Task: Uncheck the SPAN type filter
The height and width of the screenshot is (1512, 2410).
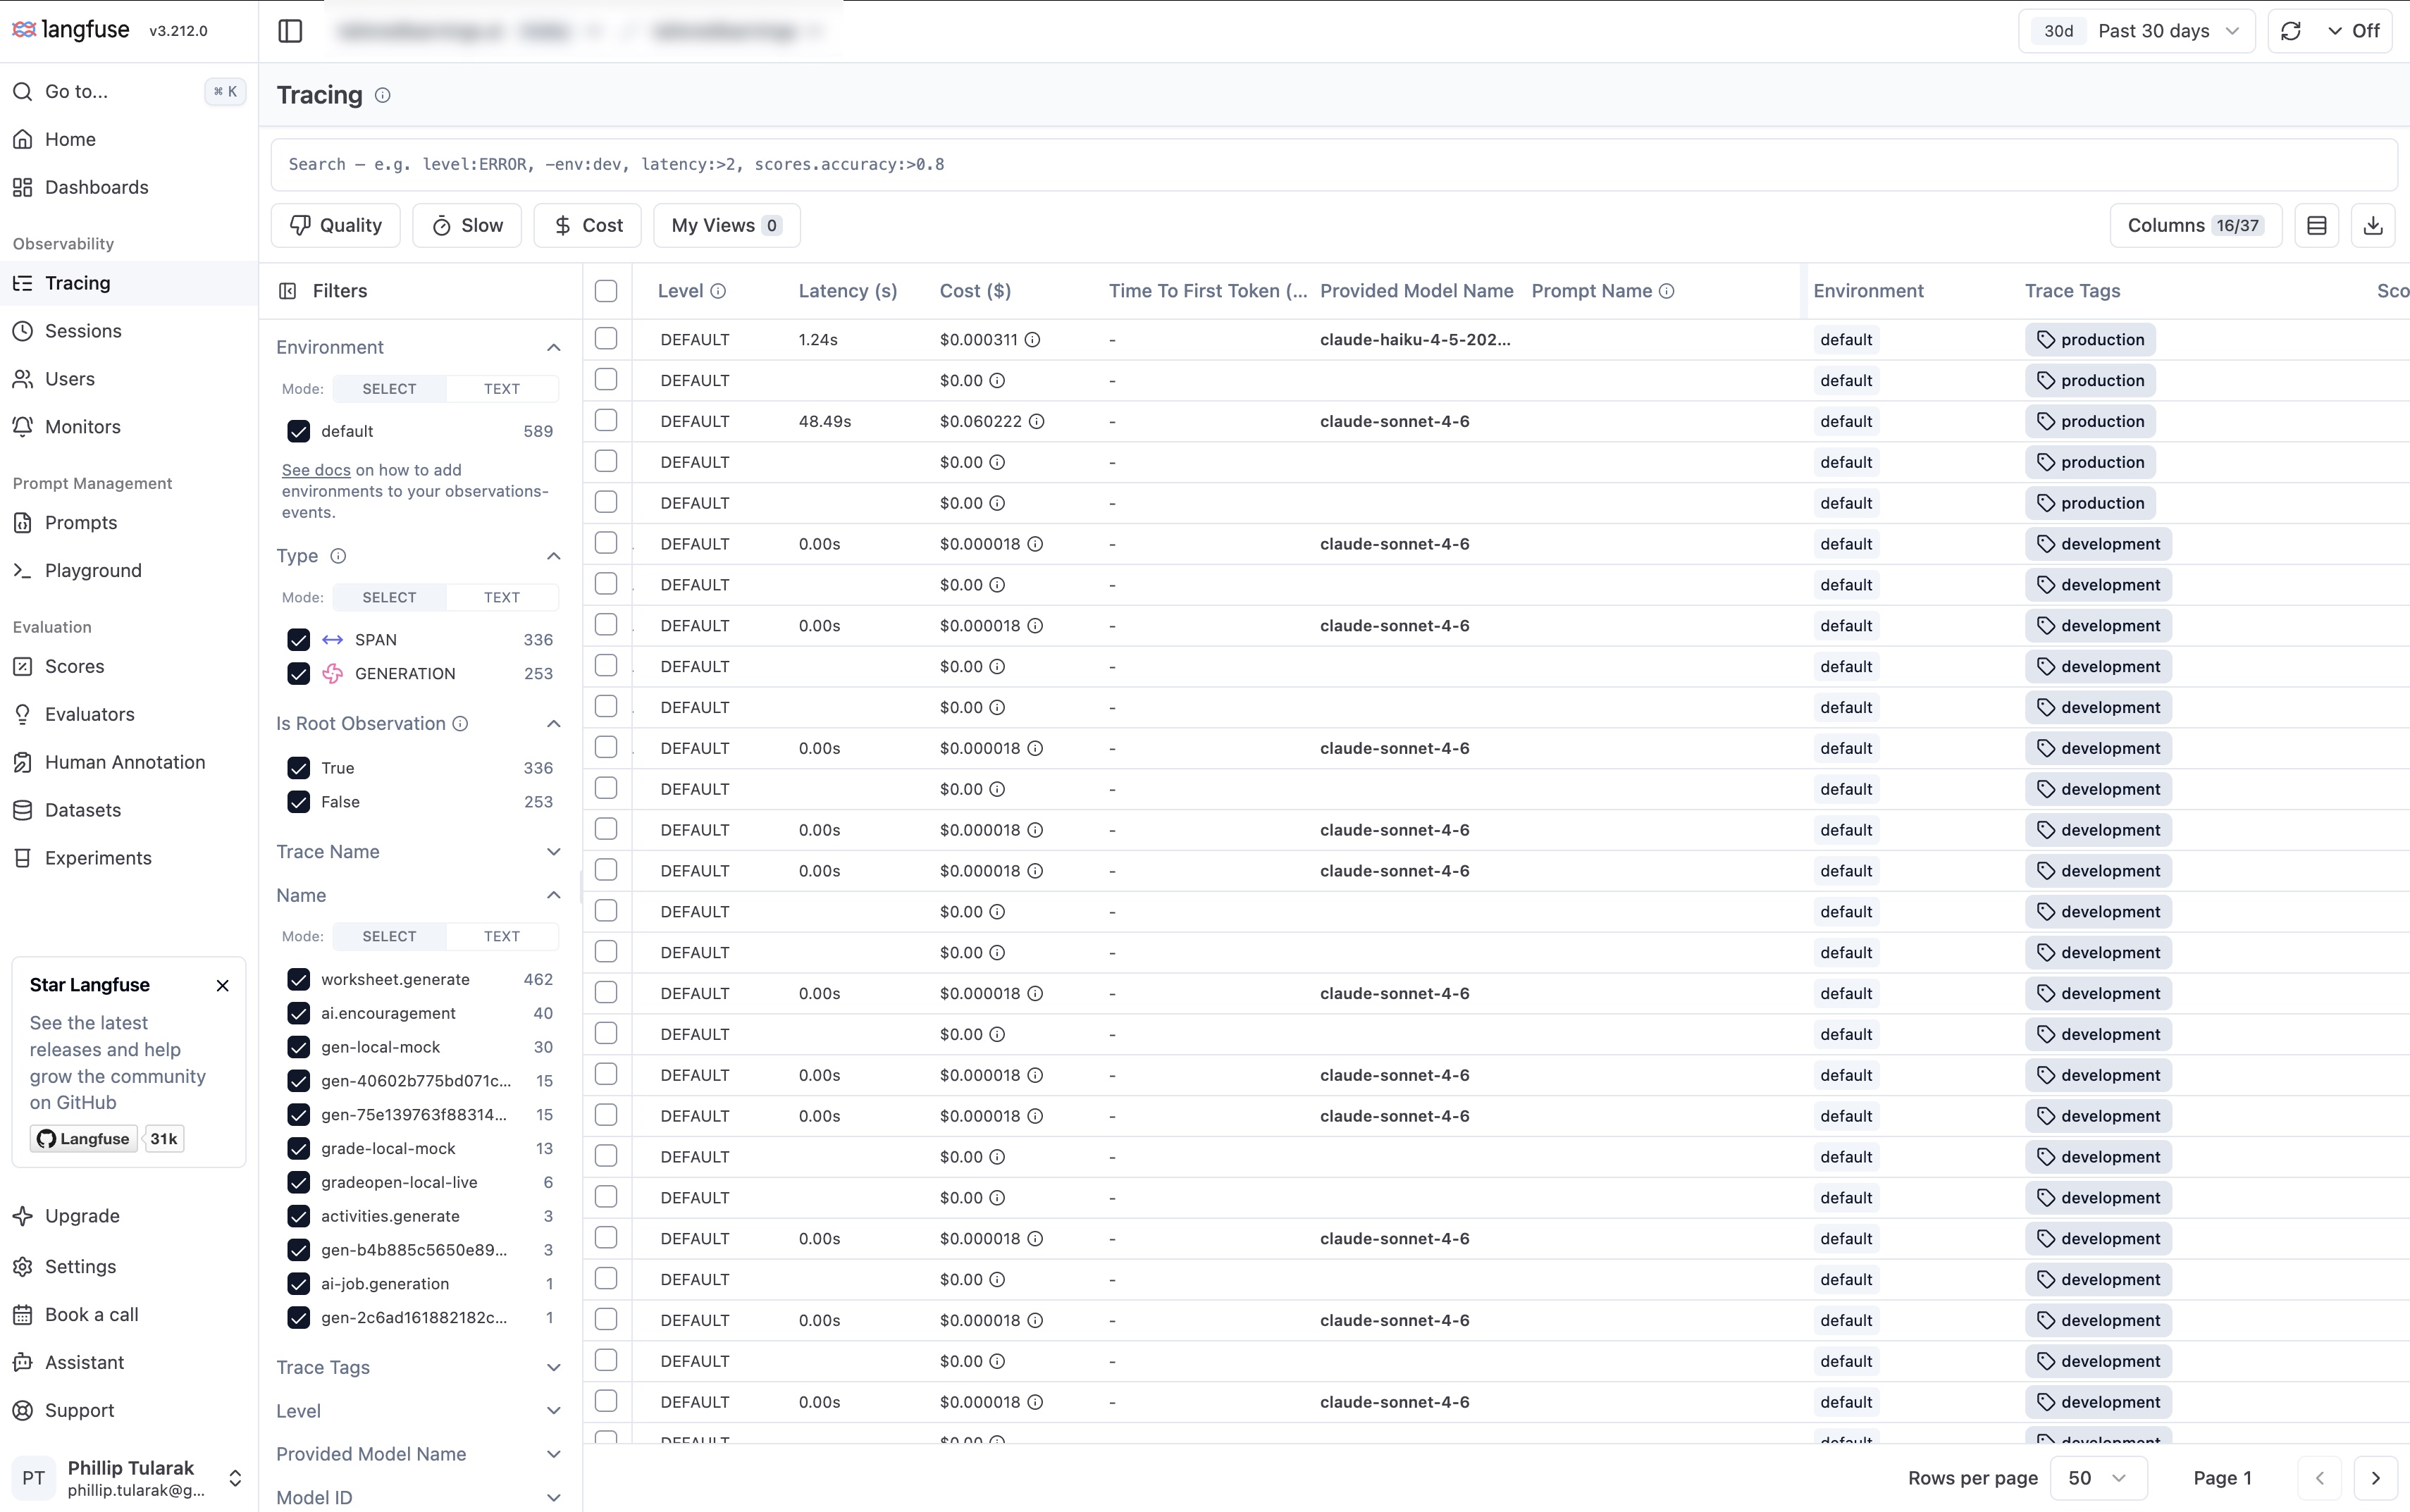Action: point(298,640)
